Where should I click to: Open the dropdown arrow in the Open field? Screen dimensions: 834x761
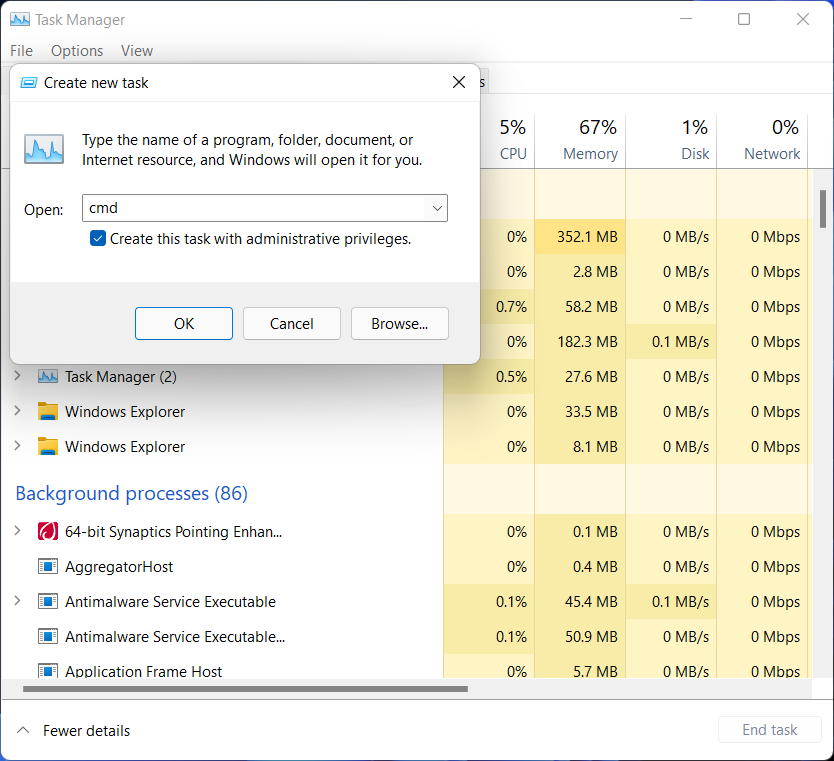click(x=437, y=208)
